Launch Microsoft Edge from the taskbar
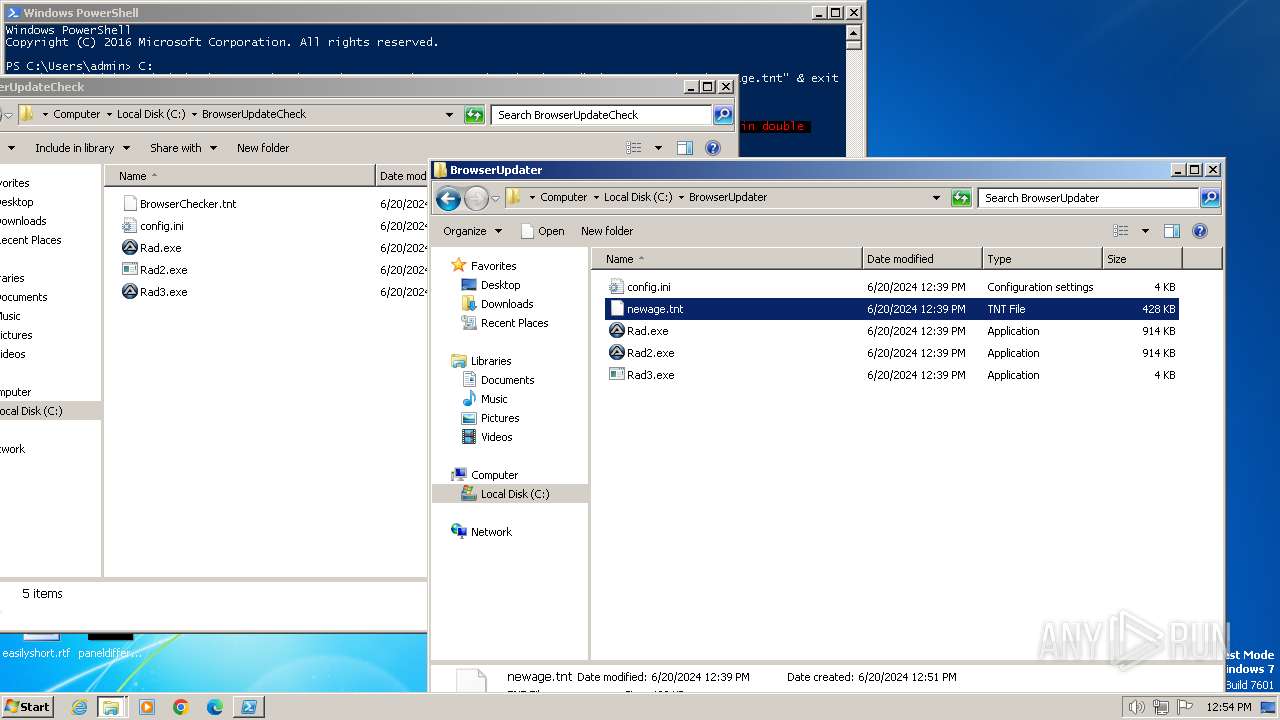This screenshot has height=720, width=1280. [215, 707]
